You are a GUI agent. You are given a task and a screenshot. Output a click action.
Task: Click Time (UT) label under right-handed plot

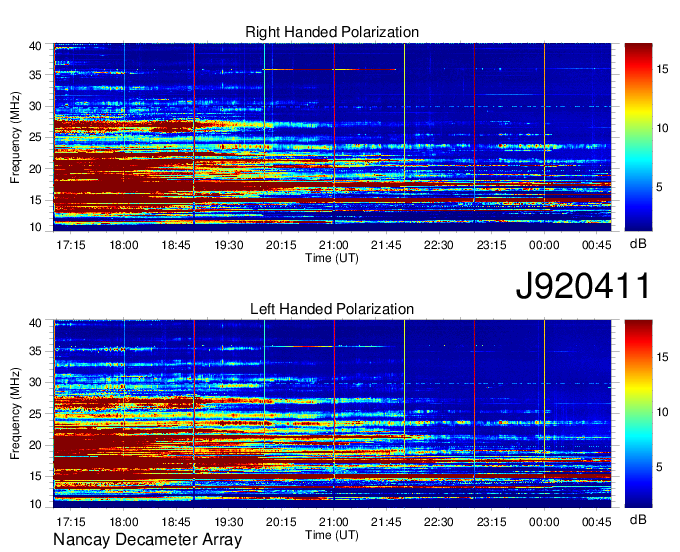point(332,258)
